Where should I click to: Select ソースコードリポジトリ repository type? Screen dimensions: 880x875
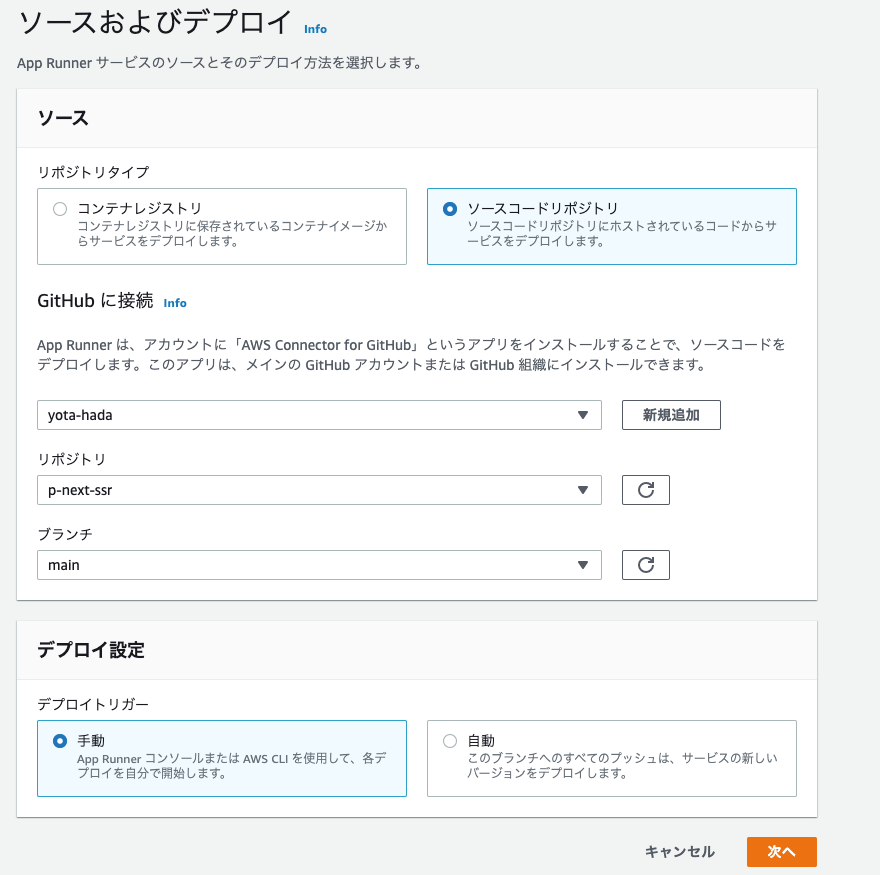[612, 226]
